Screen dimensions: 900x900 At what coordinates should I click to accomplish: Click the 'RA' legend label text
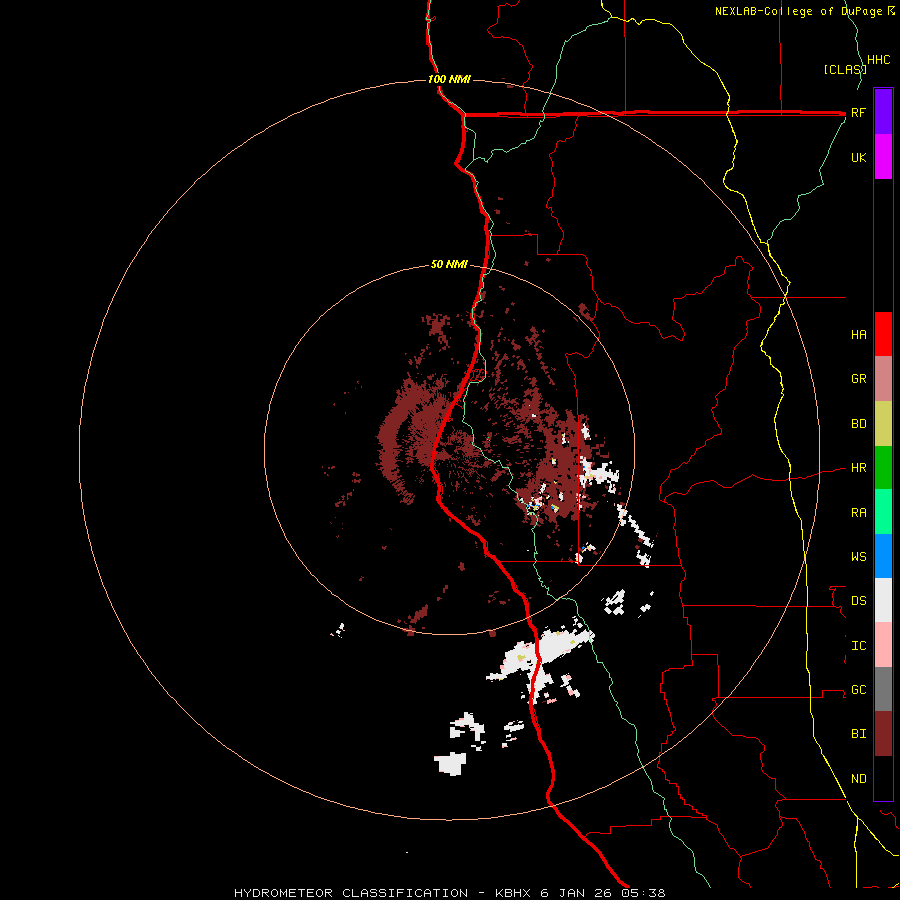point(858,513)
